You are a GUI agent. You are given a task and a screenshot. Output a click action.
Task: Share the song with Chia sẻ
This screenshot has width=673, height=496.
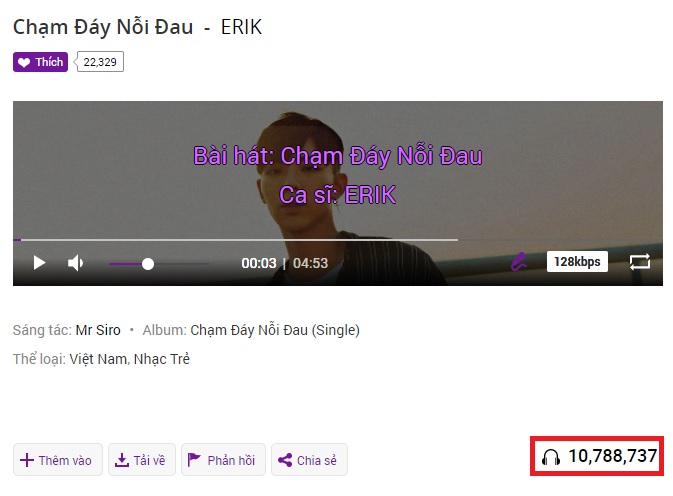click(309, 460)
